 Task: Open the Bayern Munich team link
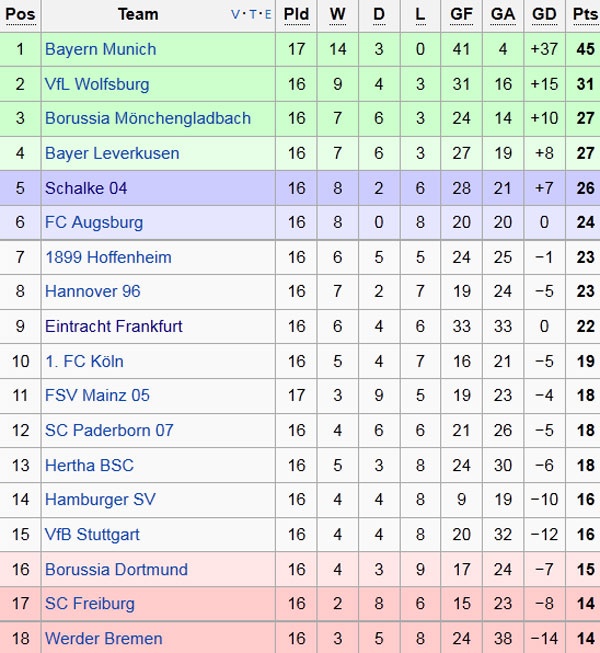(100, 49)
